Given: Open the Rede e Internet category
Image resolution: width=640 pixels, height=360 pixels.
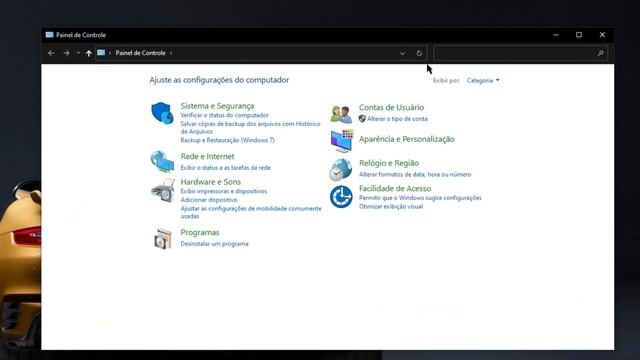Looking at the screenshot, I should [207, 156].
